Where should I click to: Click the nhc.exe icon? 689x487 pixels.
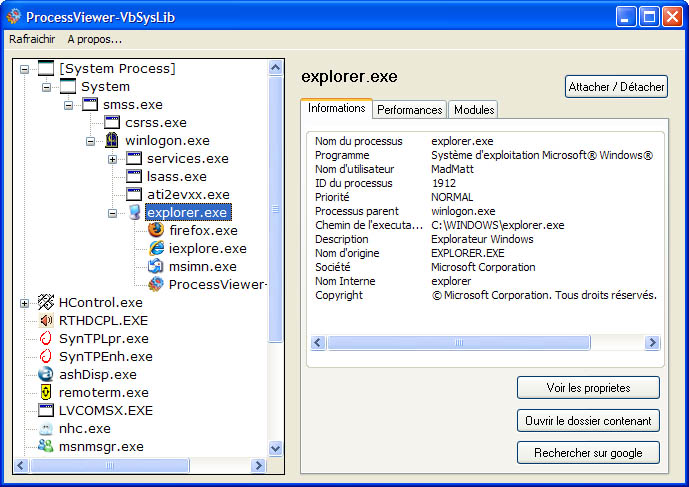46,429
